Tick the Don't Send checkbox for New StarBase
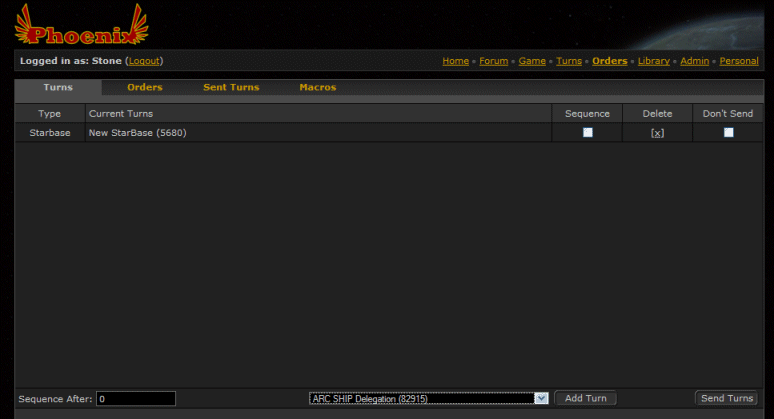This screenshot has height=419, width=774. [x=729, y=132]
